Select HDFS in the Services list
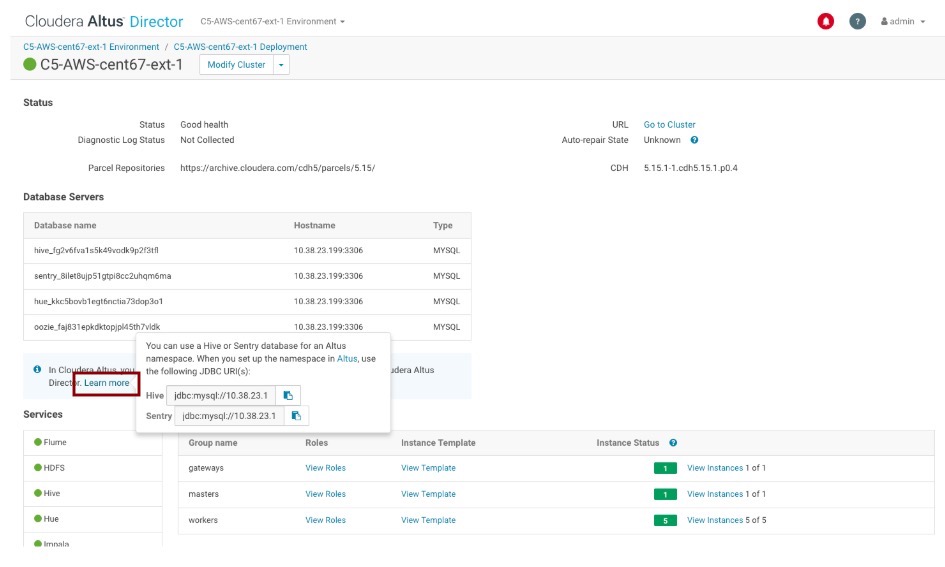The height and width of the screenshot is (567, 945). [x=55, y=468]
